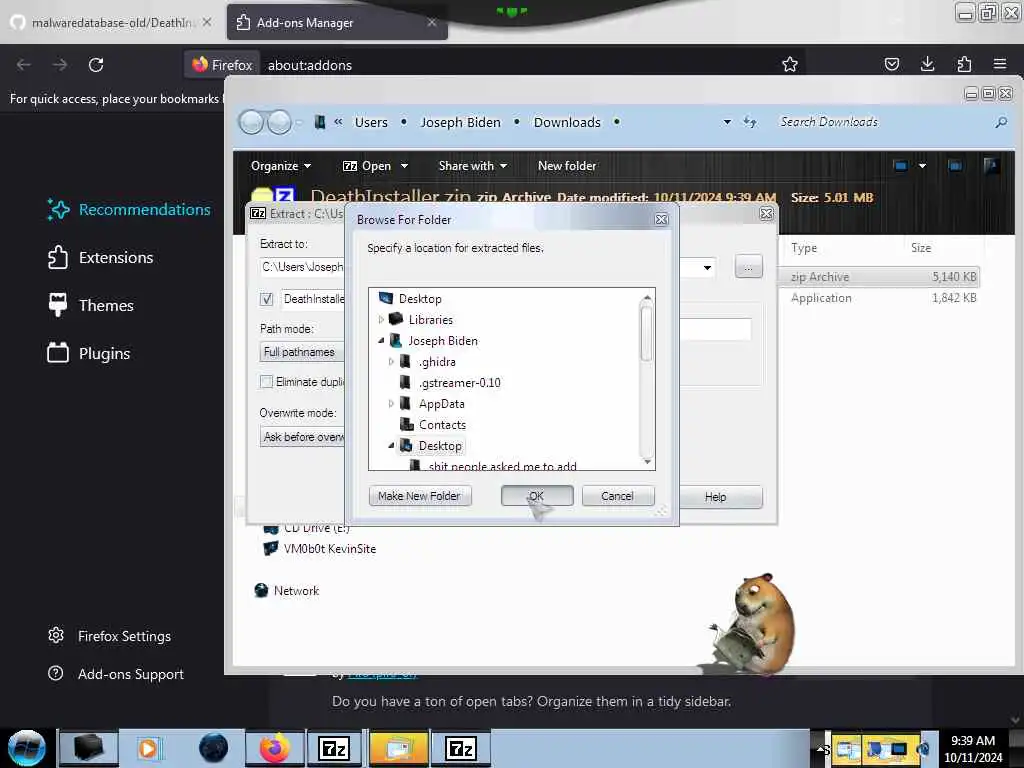Collapse the Joseph Biden tree node

(x=381, y=341)
